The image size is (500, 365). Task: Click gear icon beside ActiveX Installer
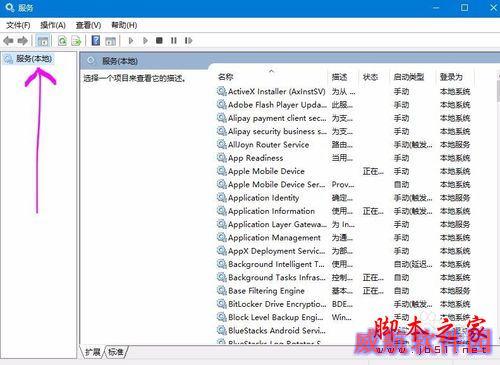click(x=222, y=91)
